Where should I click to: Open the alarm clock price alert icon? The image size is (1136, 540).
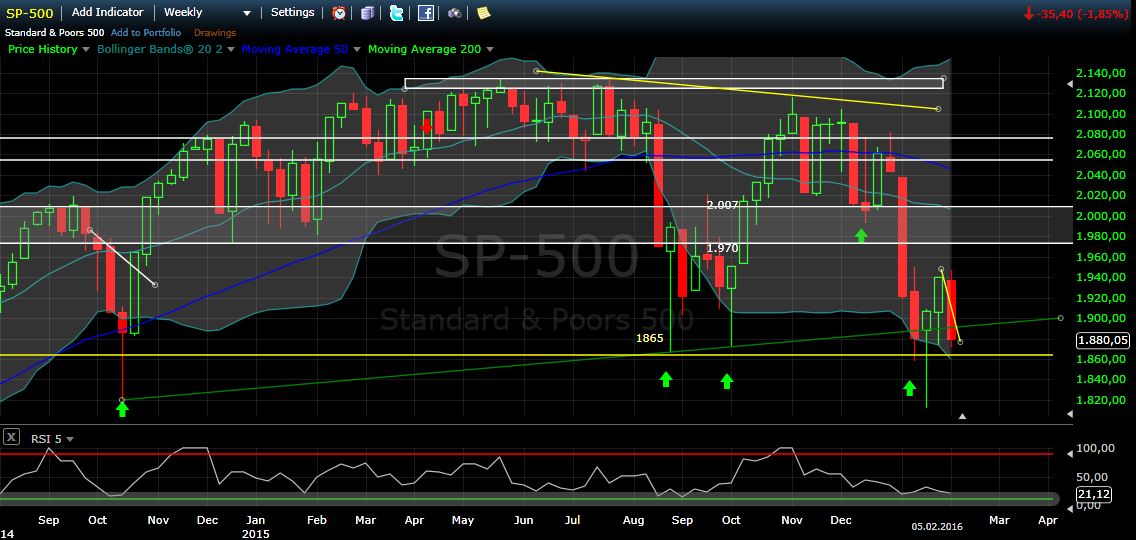tap(340, 13)
